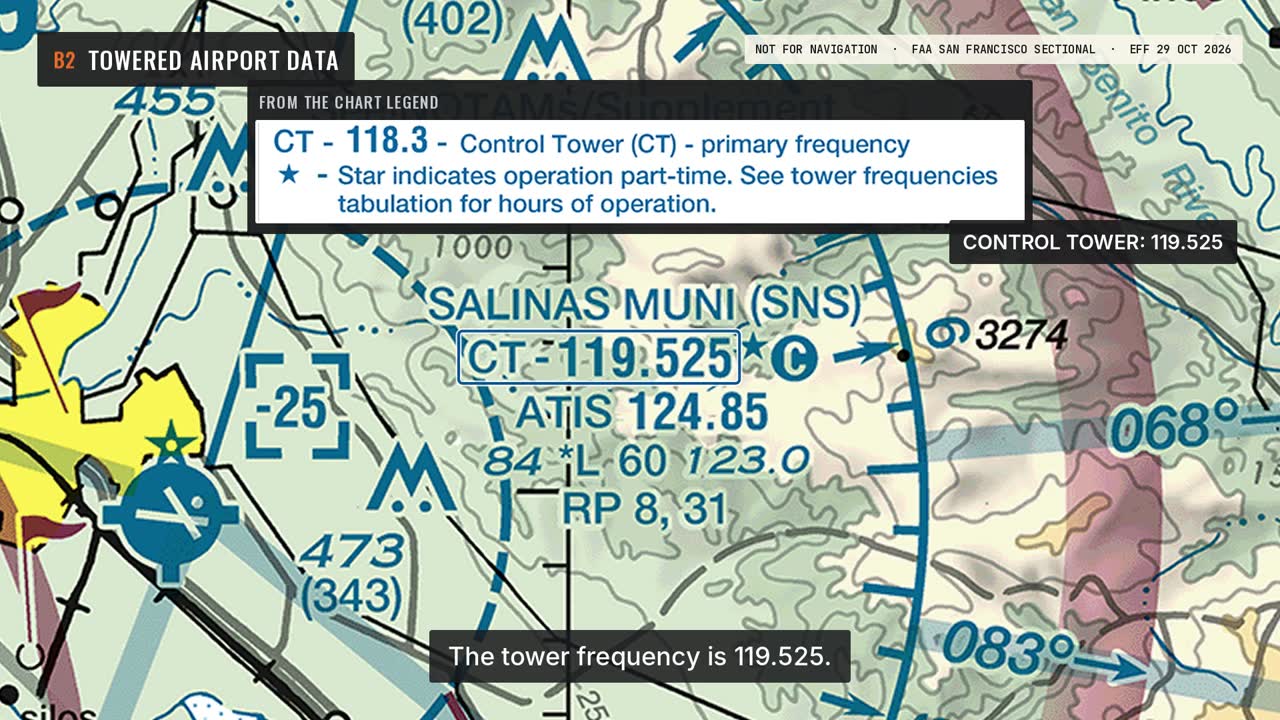
Task: Click the 473 obstacle height value
Action: click(350, 553)
